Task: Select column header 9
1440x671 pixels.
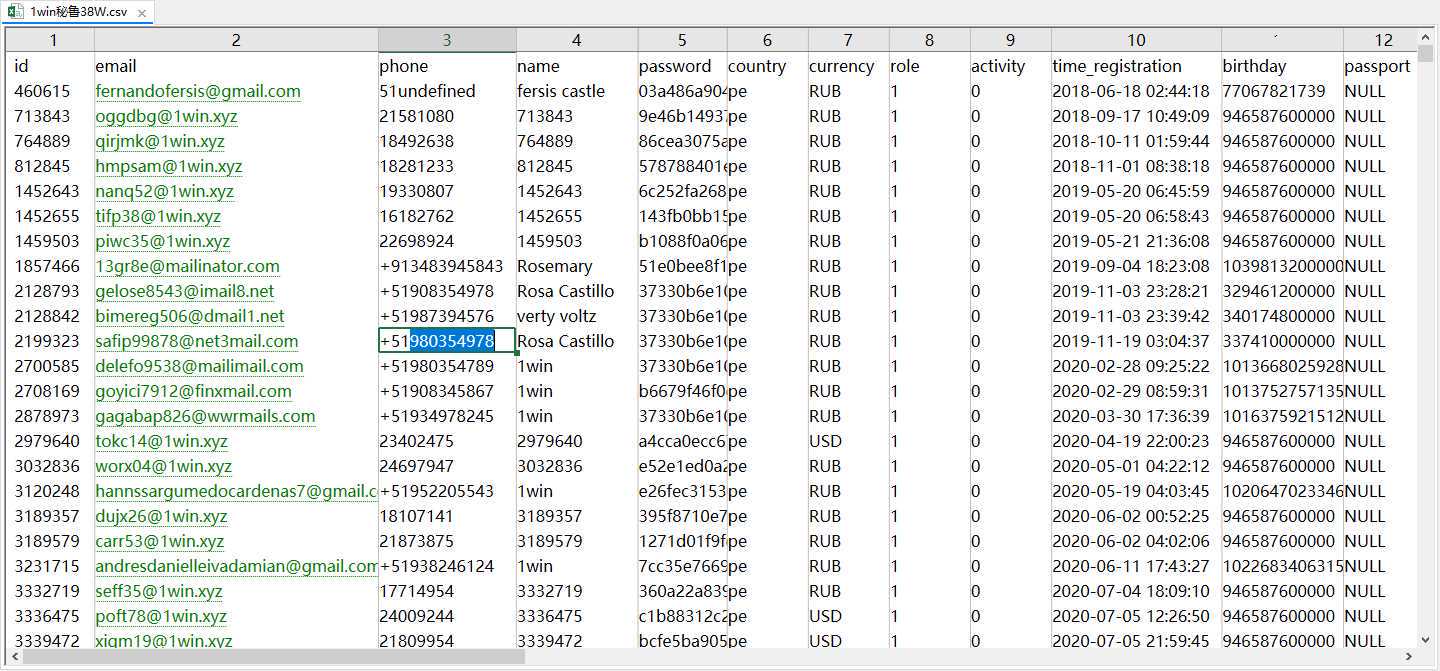Action: [1010, 40]
